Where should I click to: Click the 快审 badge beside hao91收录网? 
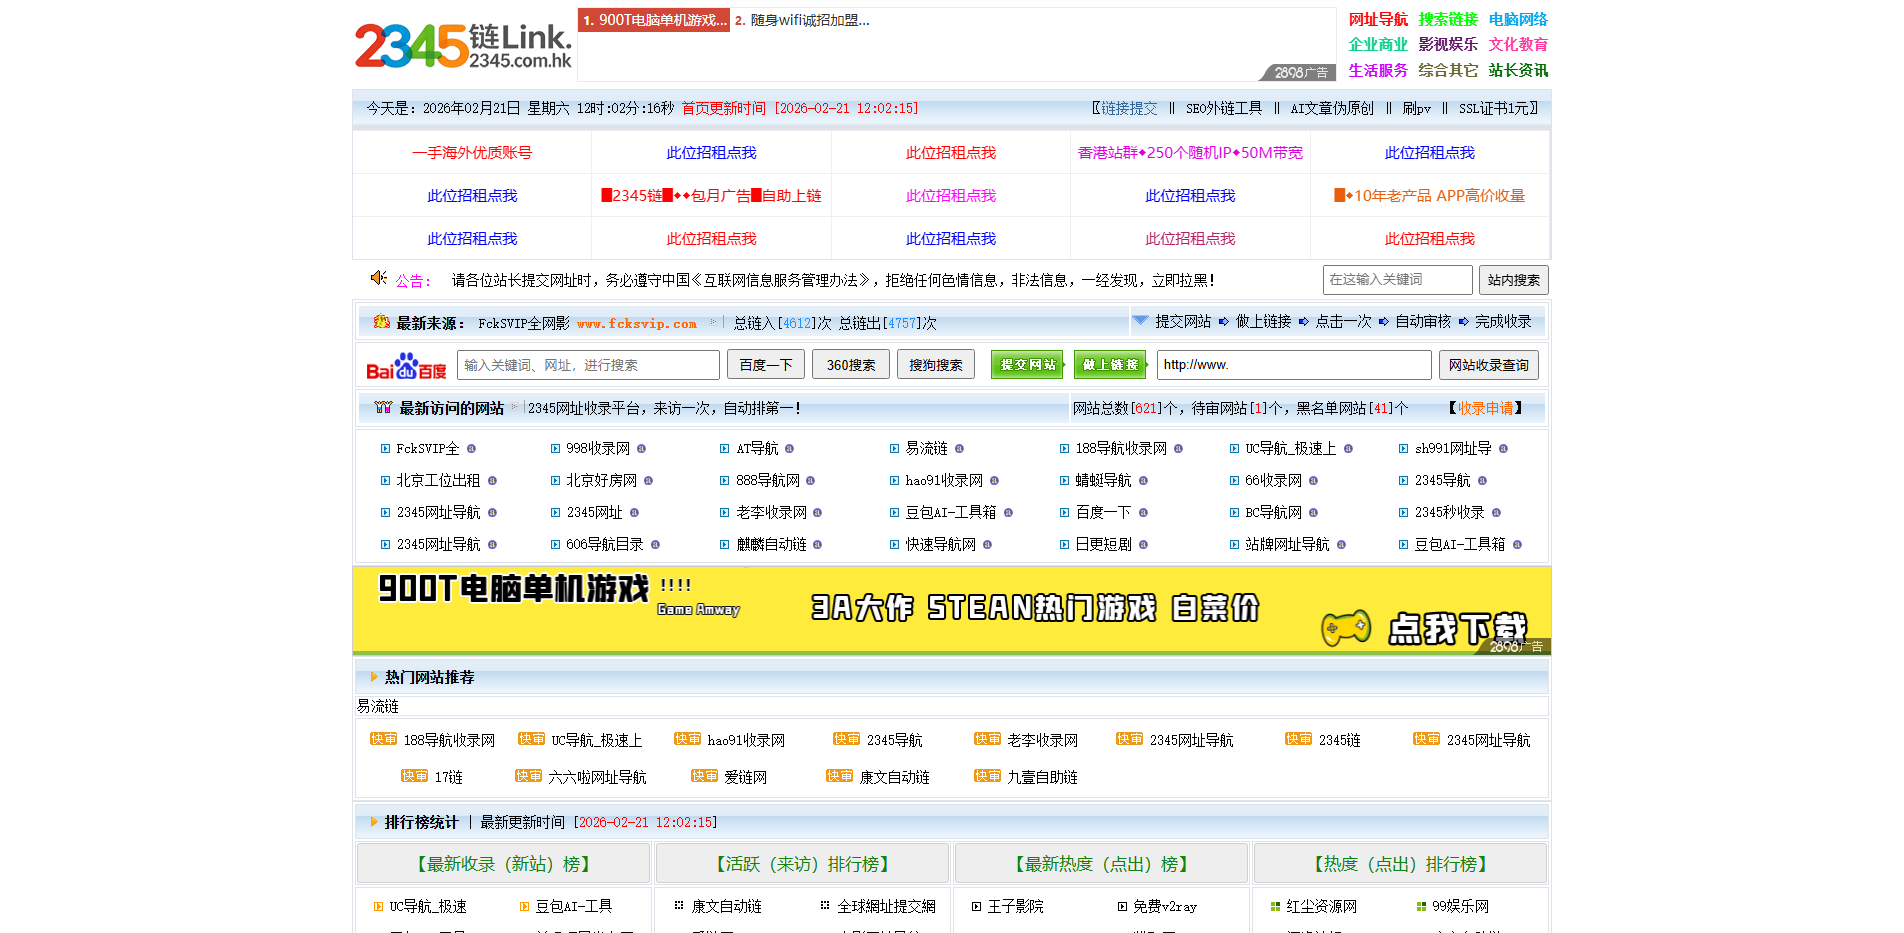(688, 739)
